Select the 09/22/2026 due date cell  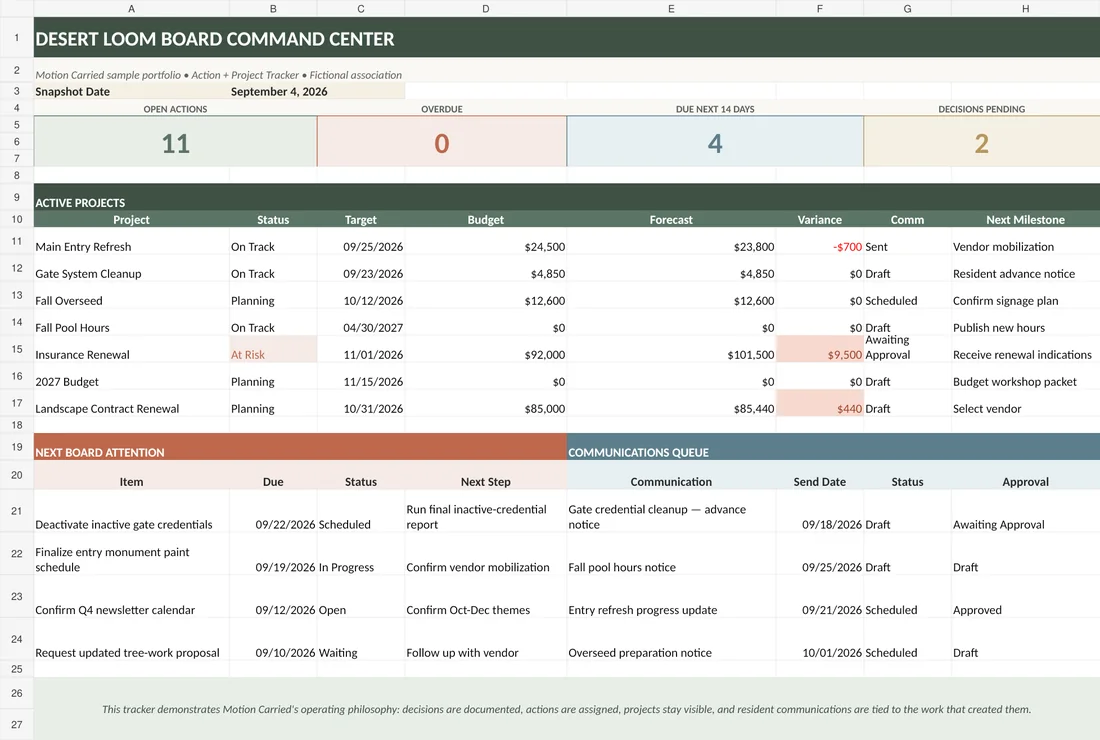point(273,511)
